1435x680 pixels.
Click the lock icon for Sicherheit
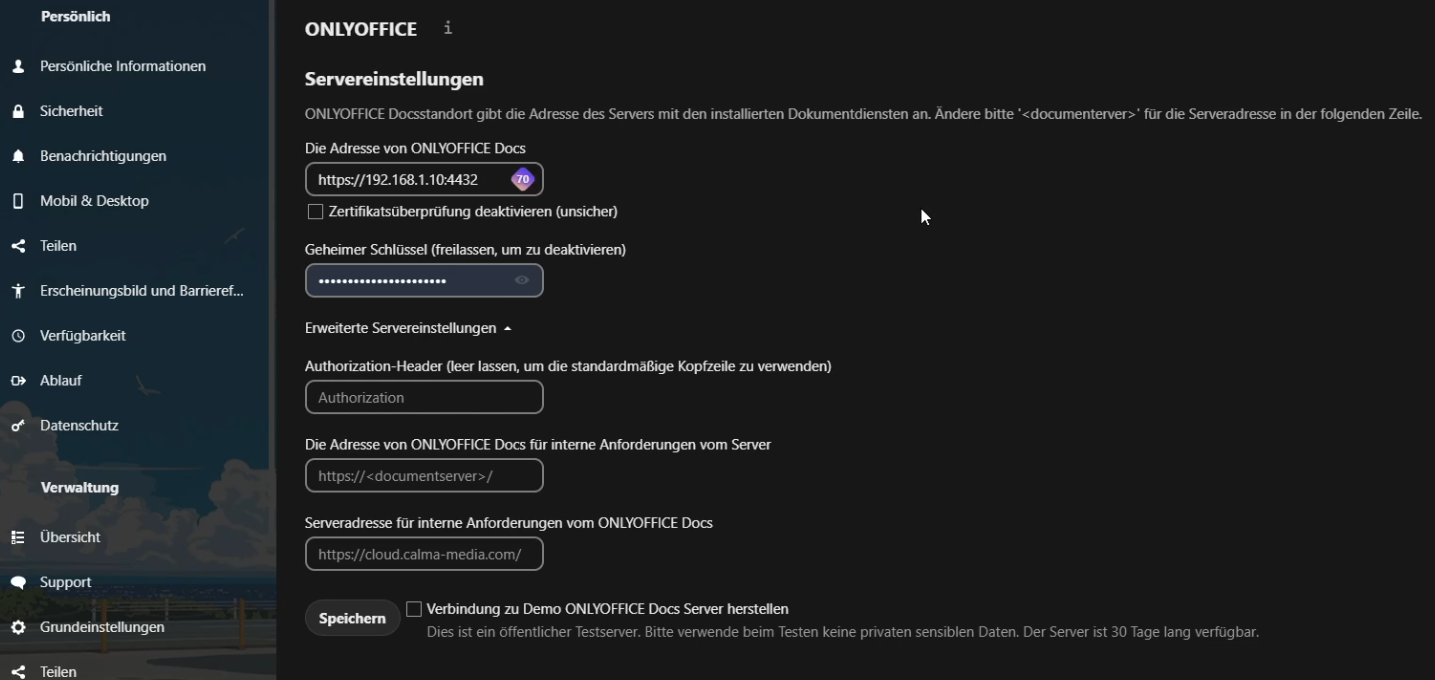point(18,111)
